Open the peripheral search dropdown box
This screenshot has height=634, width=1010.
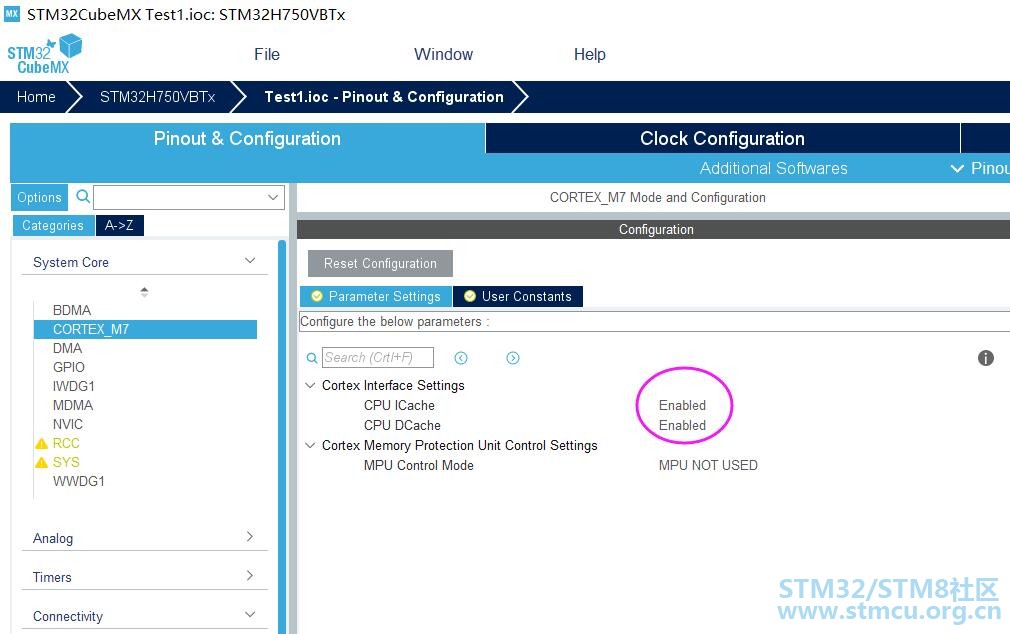189,197
